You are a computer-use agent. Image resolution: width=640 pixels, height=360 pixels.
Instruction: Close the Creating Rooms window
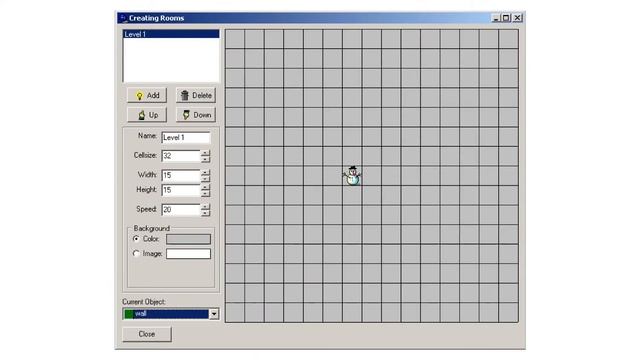517,18
